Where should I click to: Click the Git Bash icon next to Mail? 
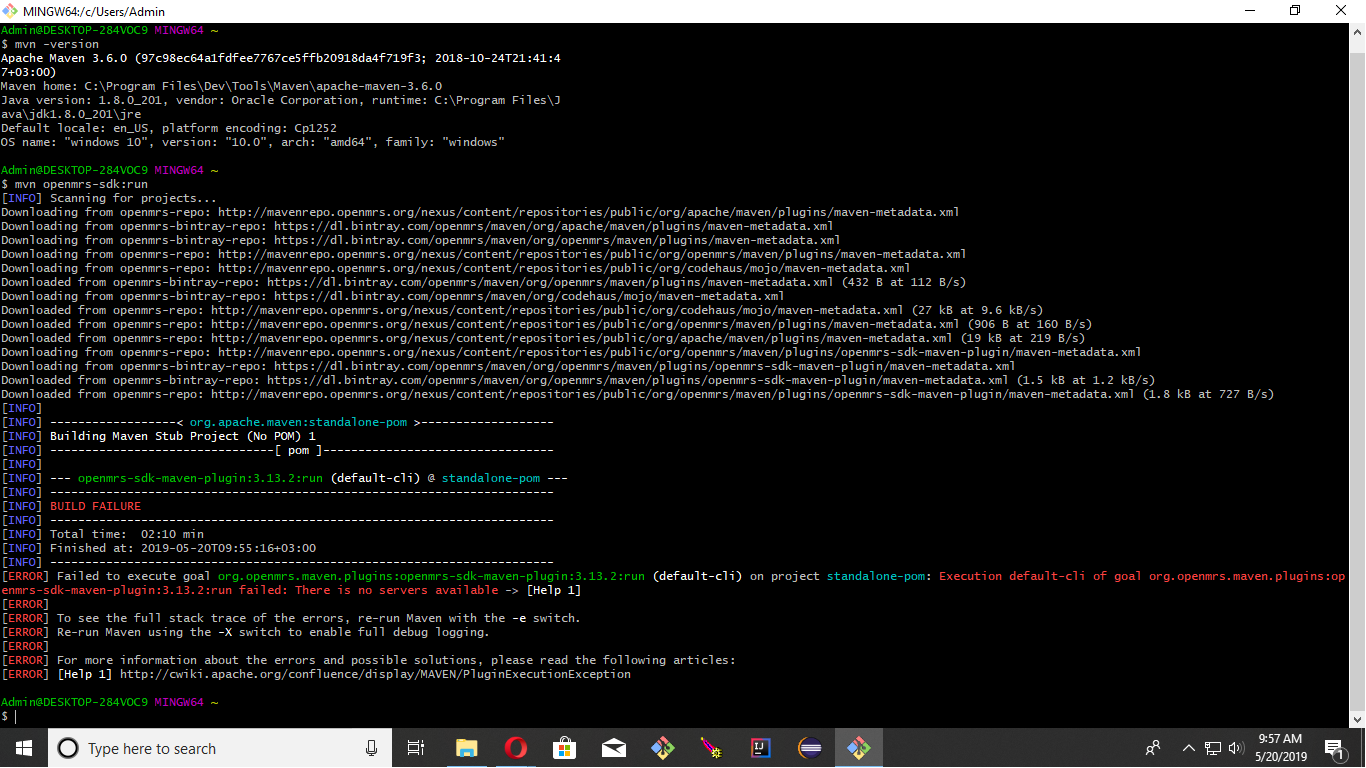click(662, 748)
